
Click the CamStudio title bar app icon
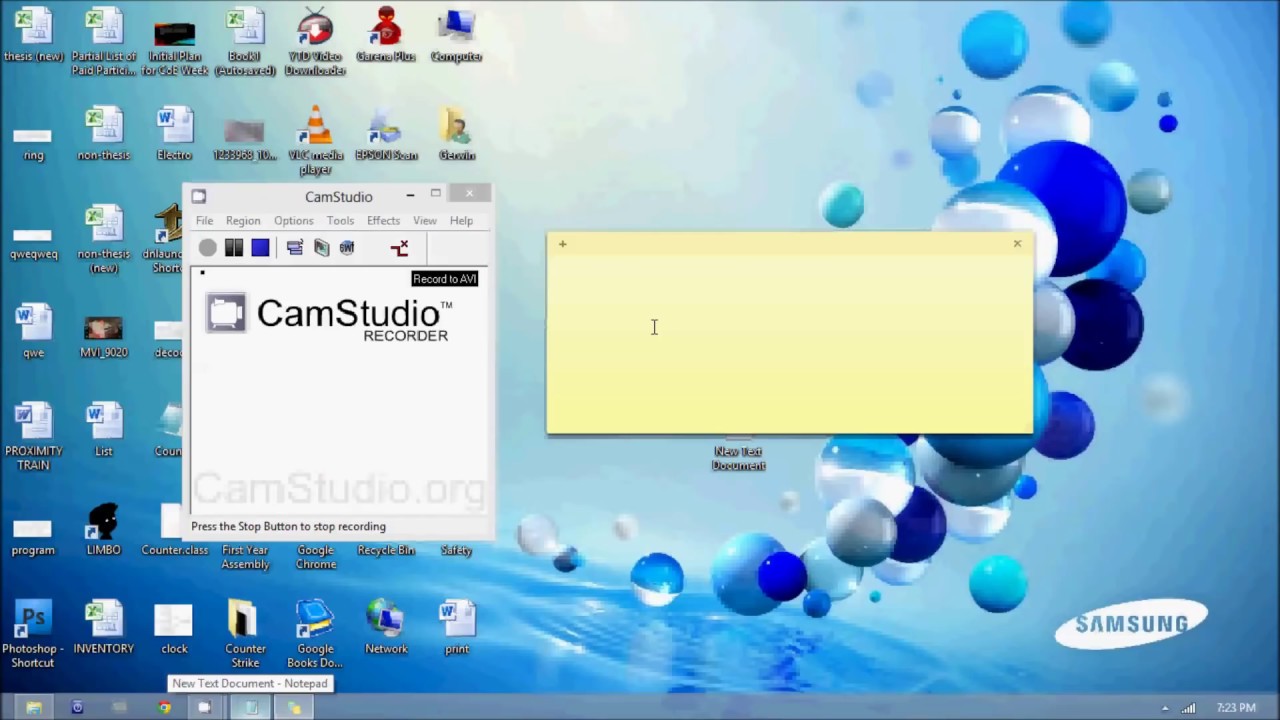(199, 197)
